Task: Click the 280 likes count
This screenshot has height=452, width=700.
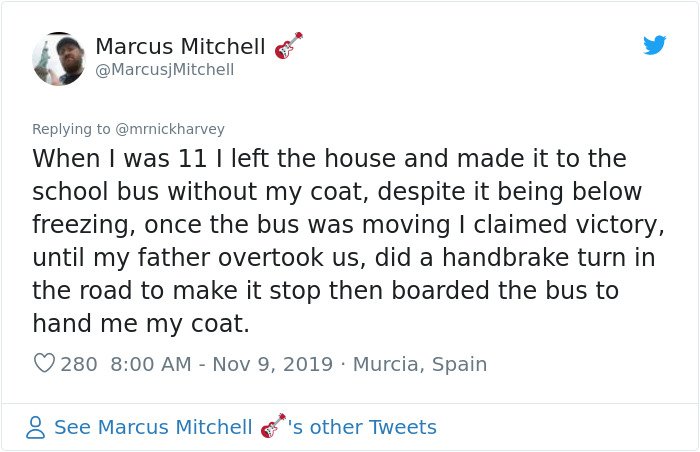Action: point(79,364)
